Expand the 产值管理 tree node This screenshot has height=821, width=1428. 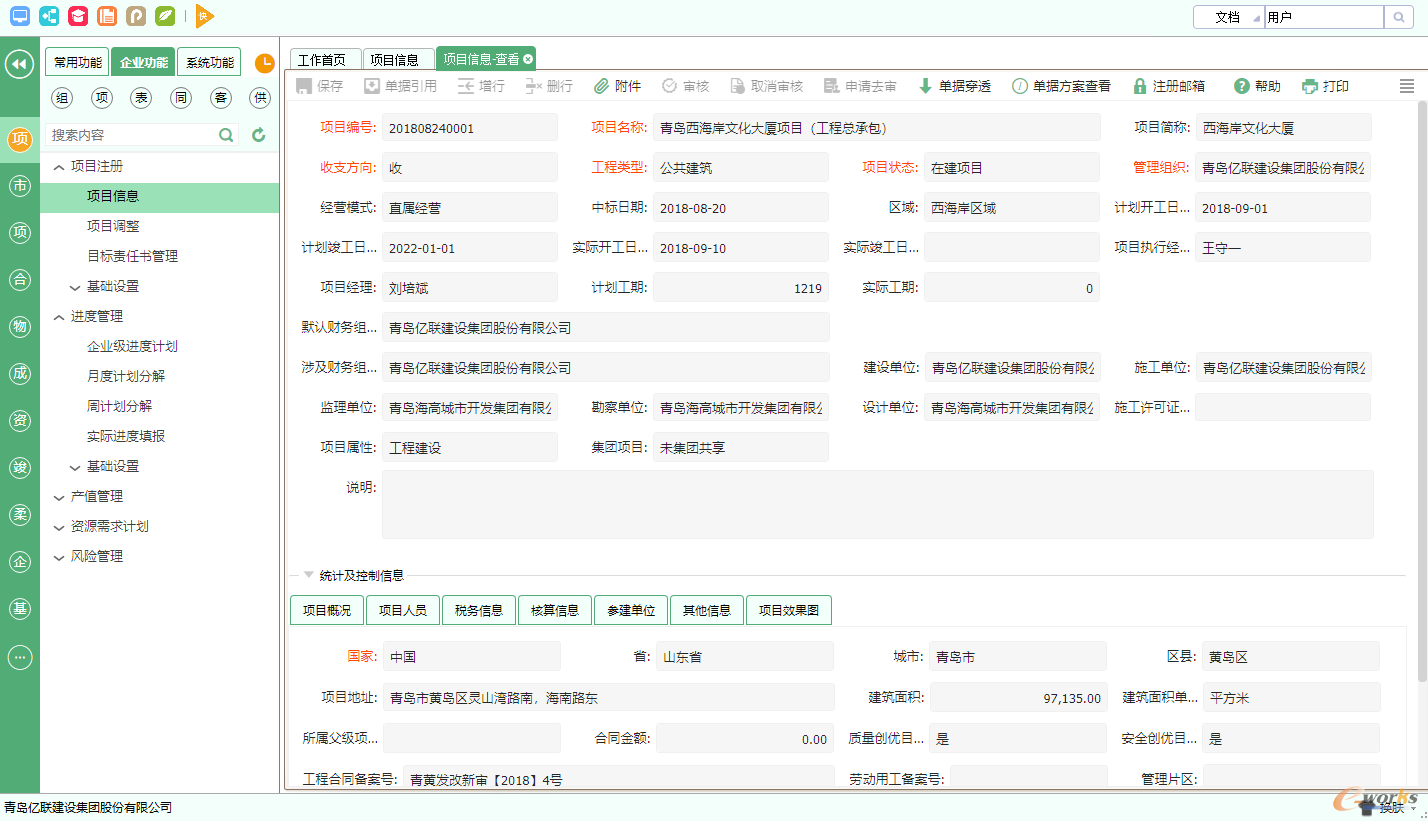[x=58, y=497]
